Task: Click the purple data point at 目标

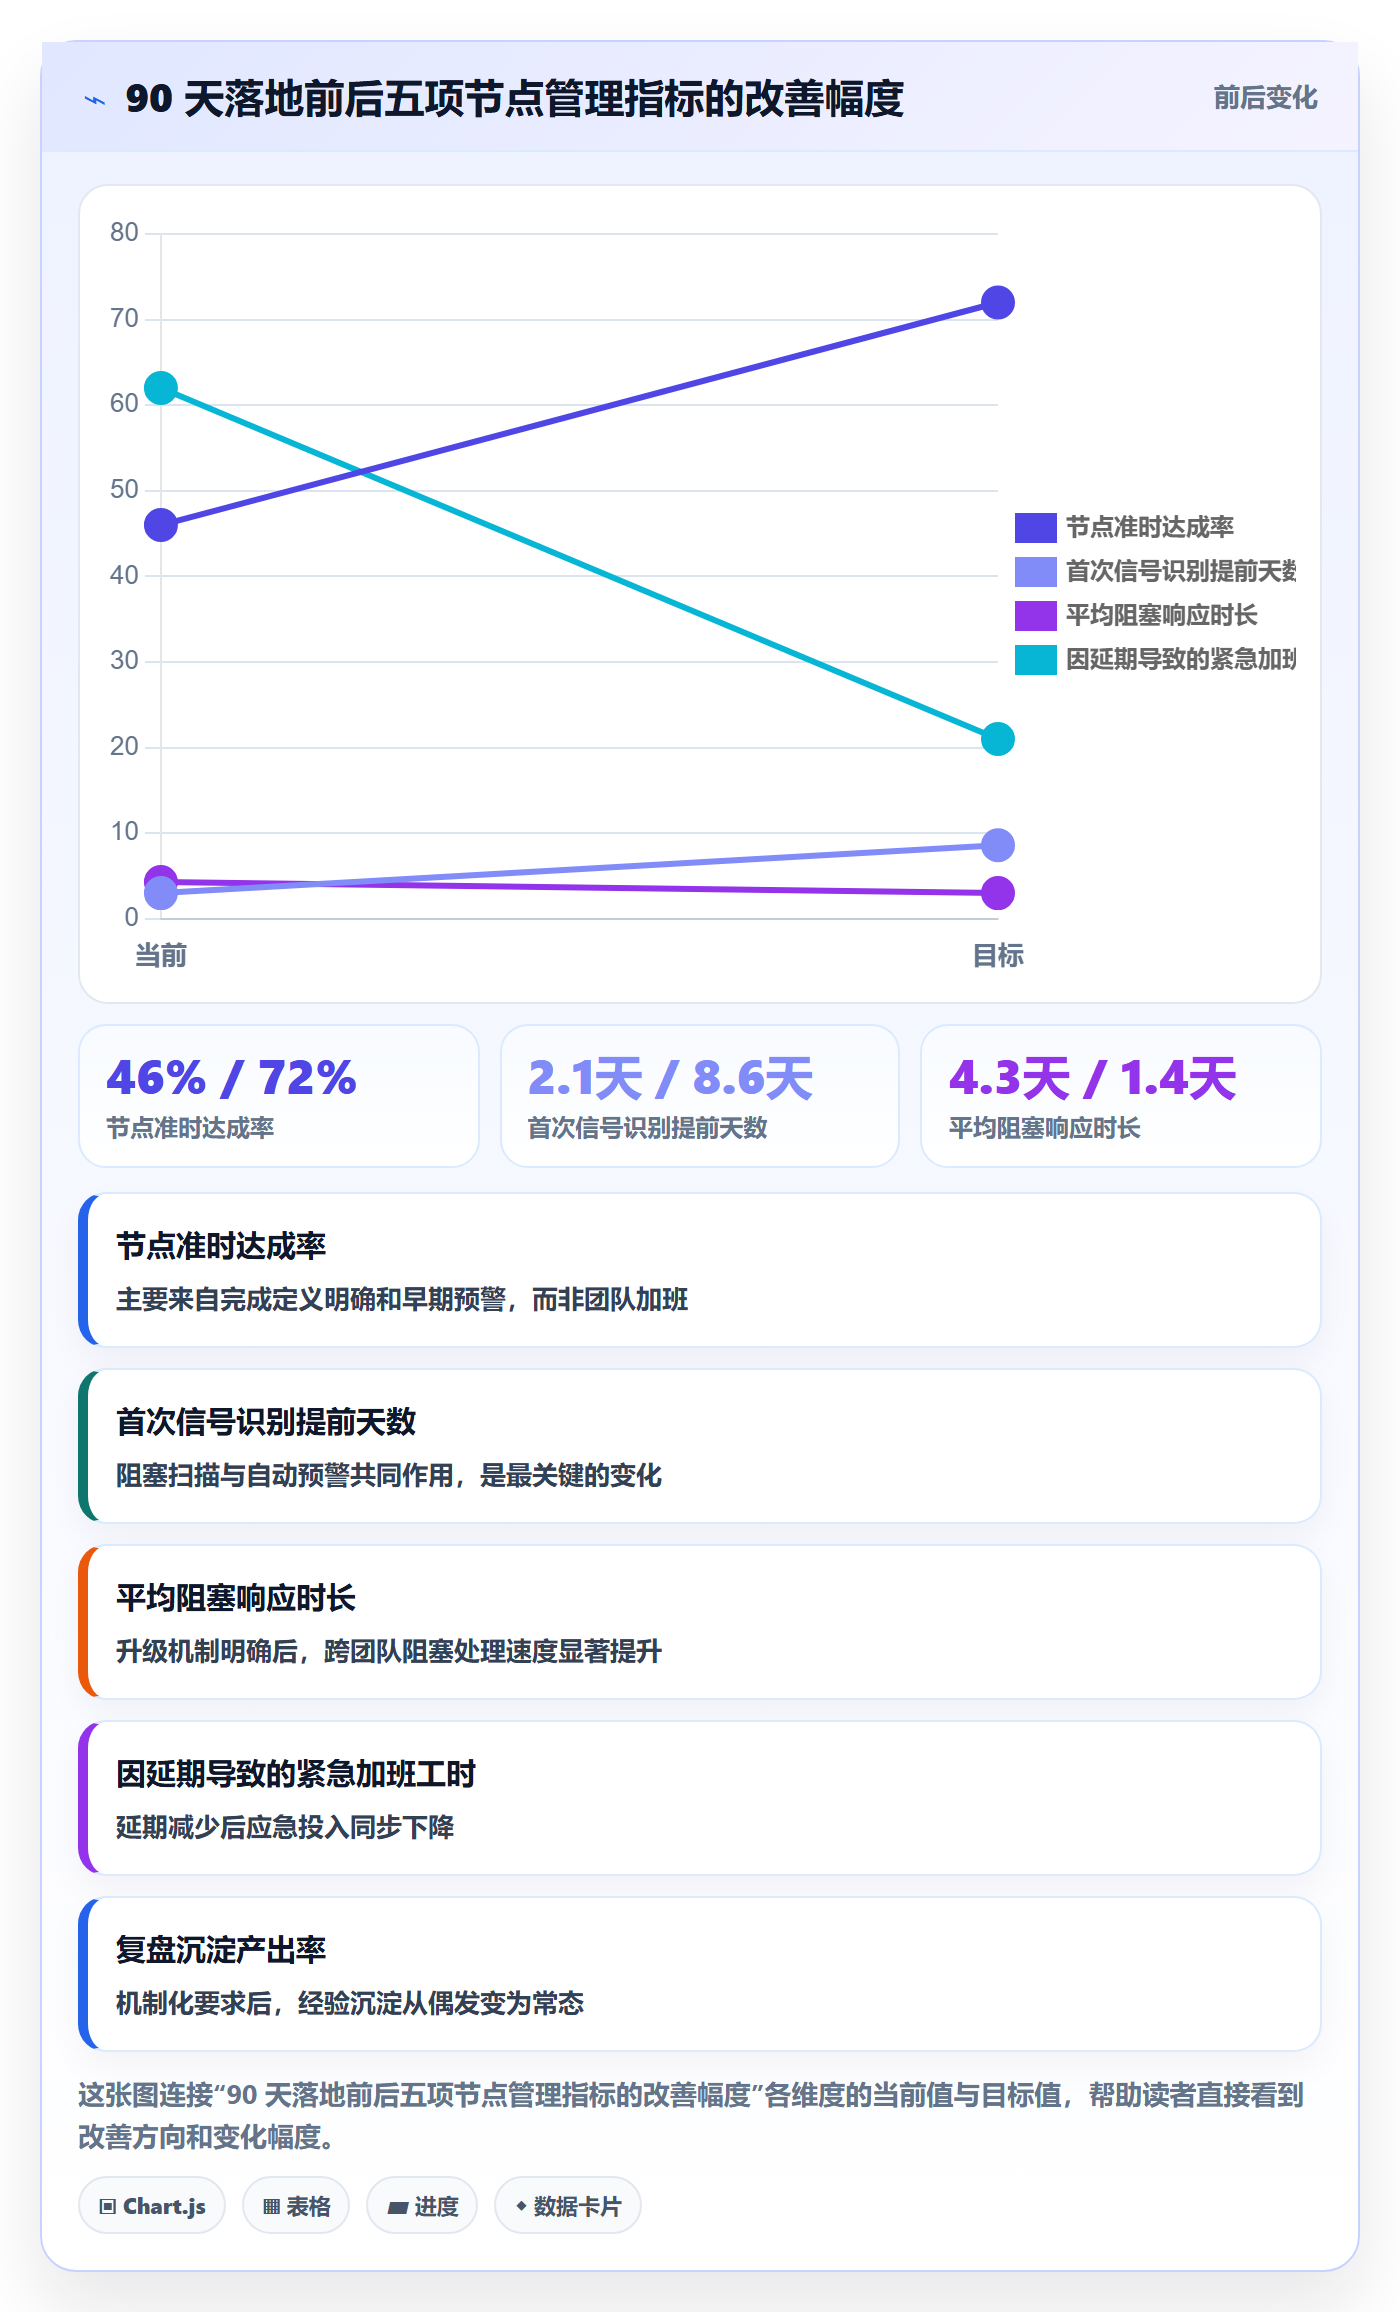Action: click(998, 893)
